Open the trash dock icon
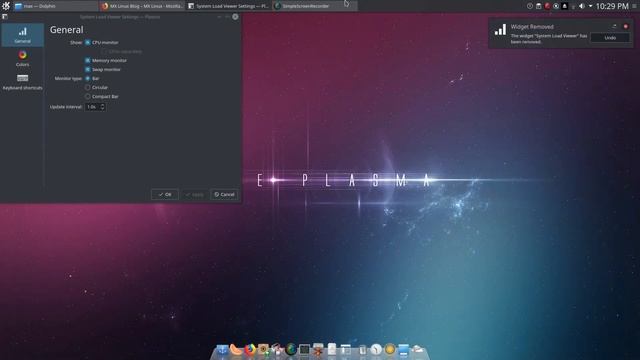 363,350
